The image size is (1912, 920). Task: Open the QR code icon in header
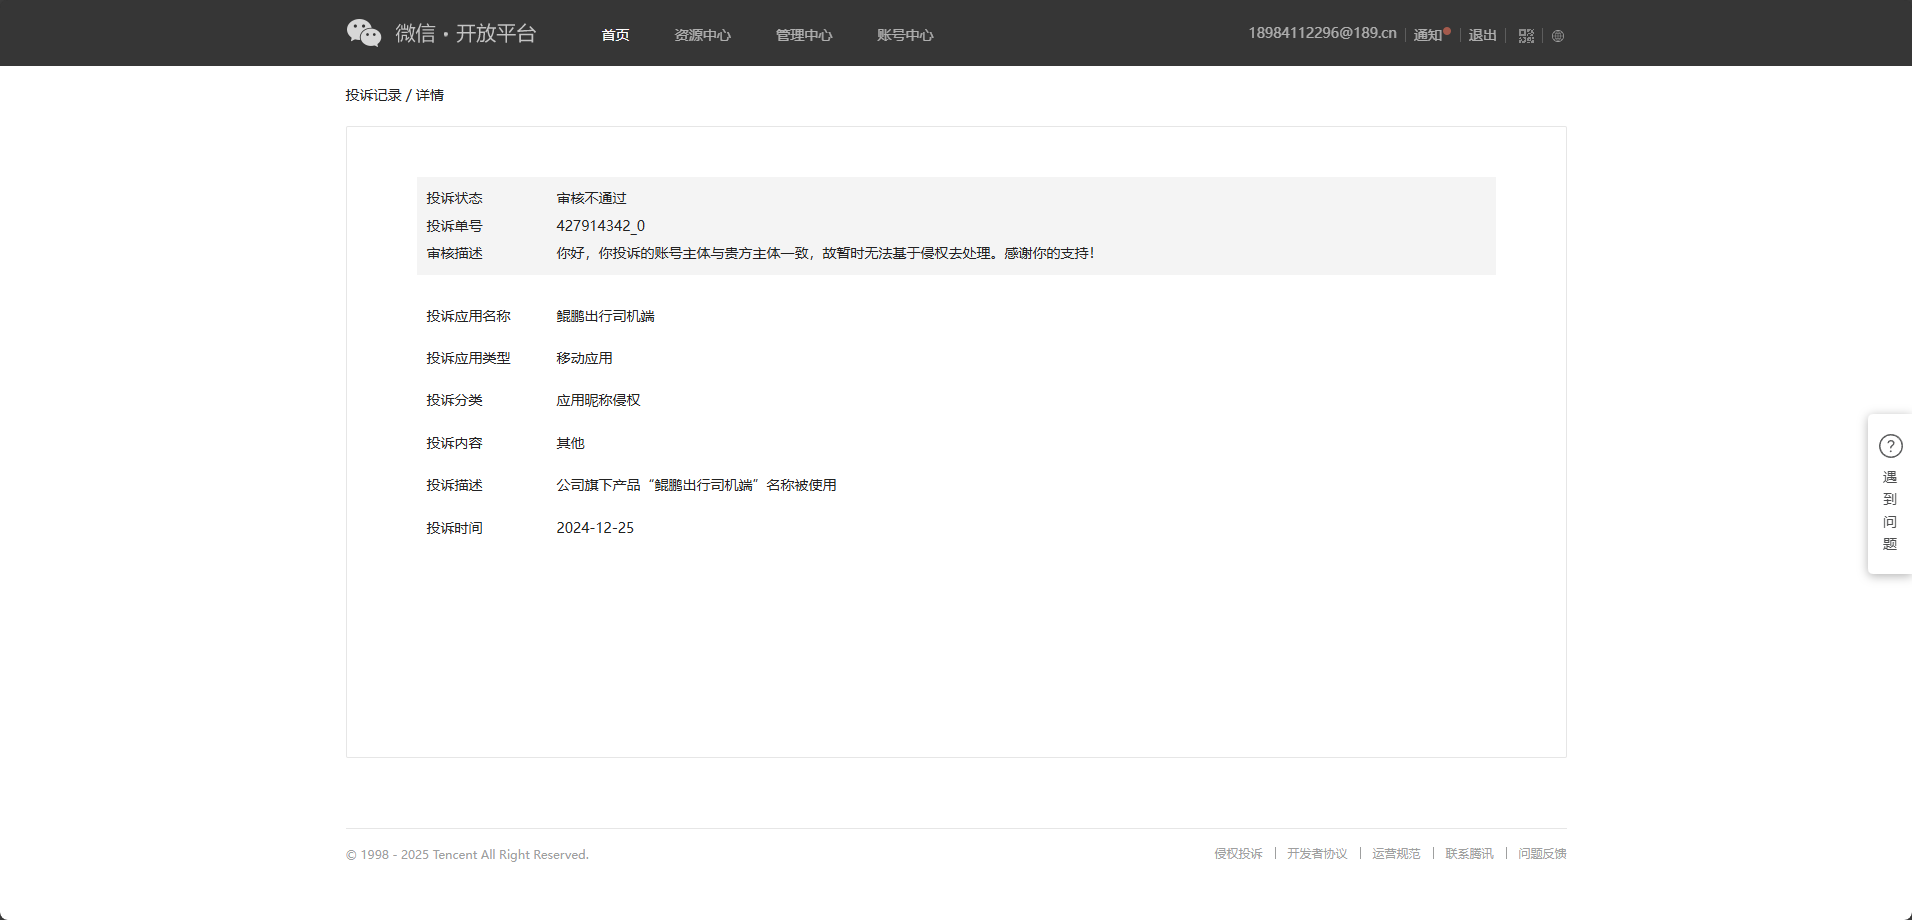pos(1526,36)
